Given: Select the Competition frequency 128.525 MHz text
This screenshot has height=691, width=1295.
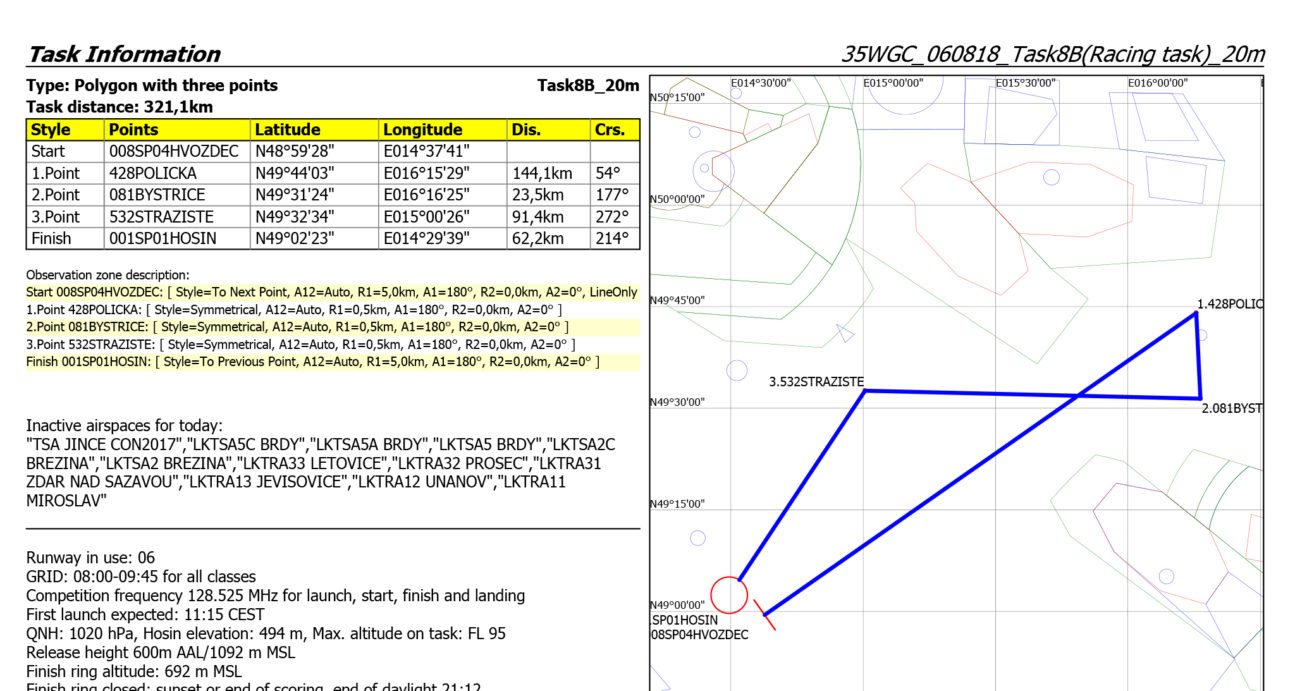Looking at the screenshot, I should coord(275,595).
